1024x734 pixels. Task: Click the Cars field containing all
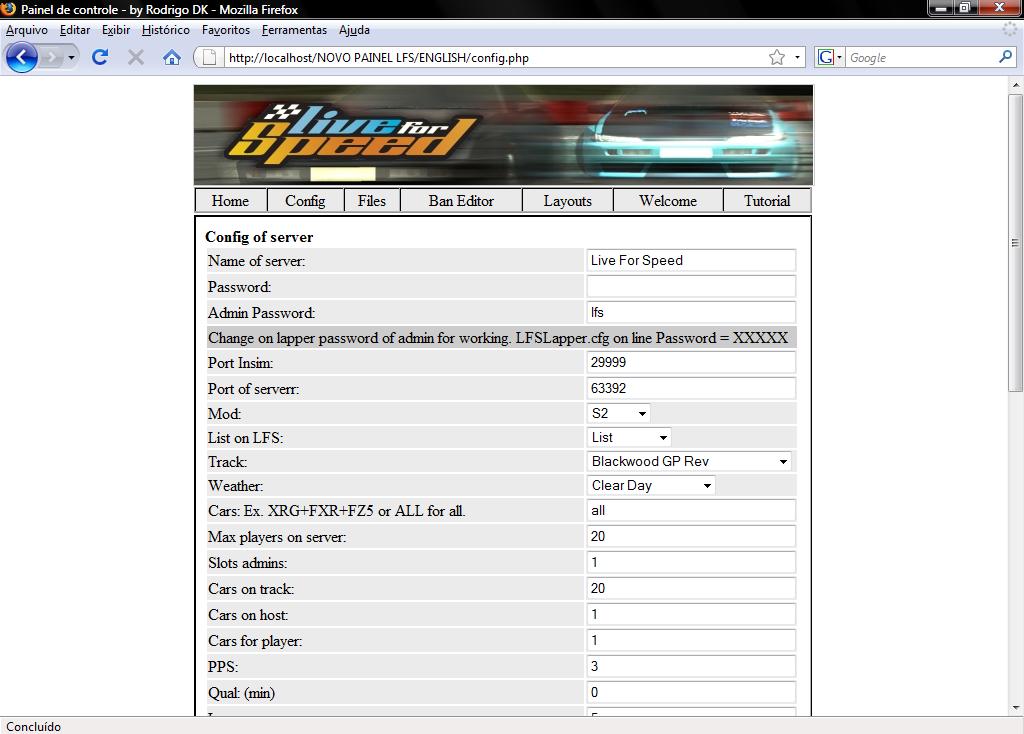click(x=691, y=510)
